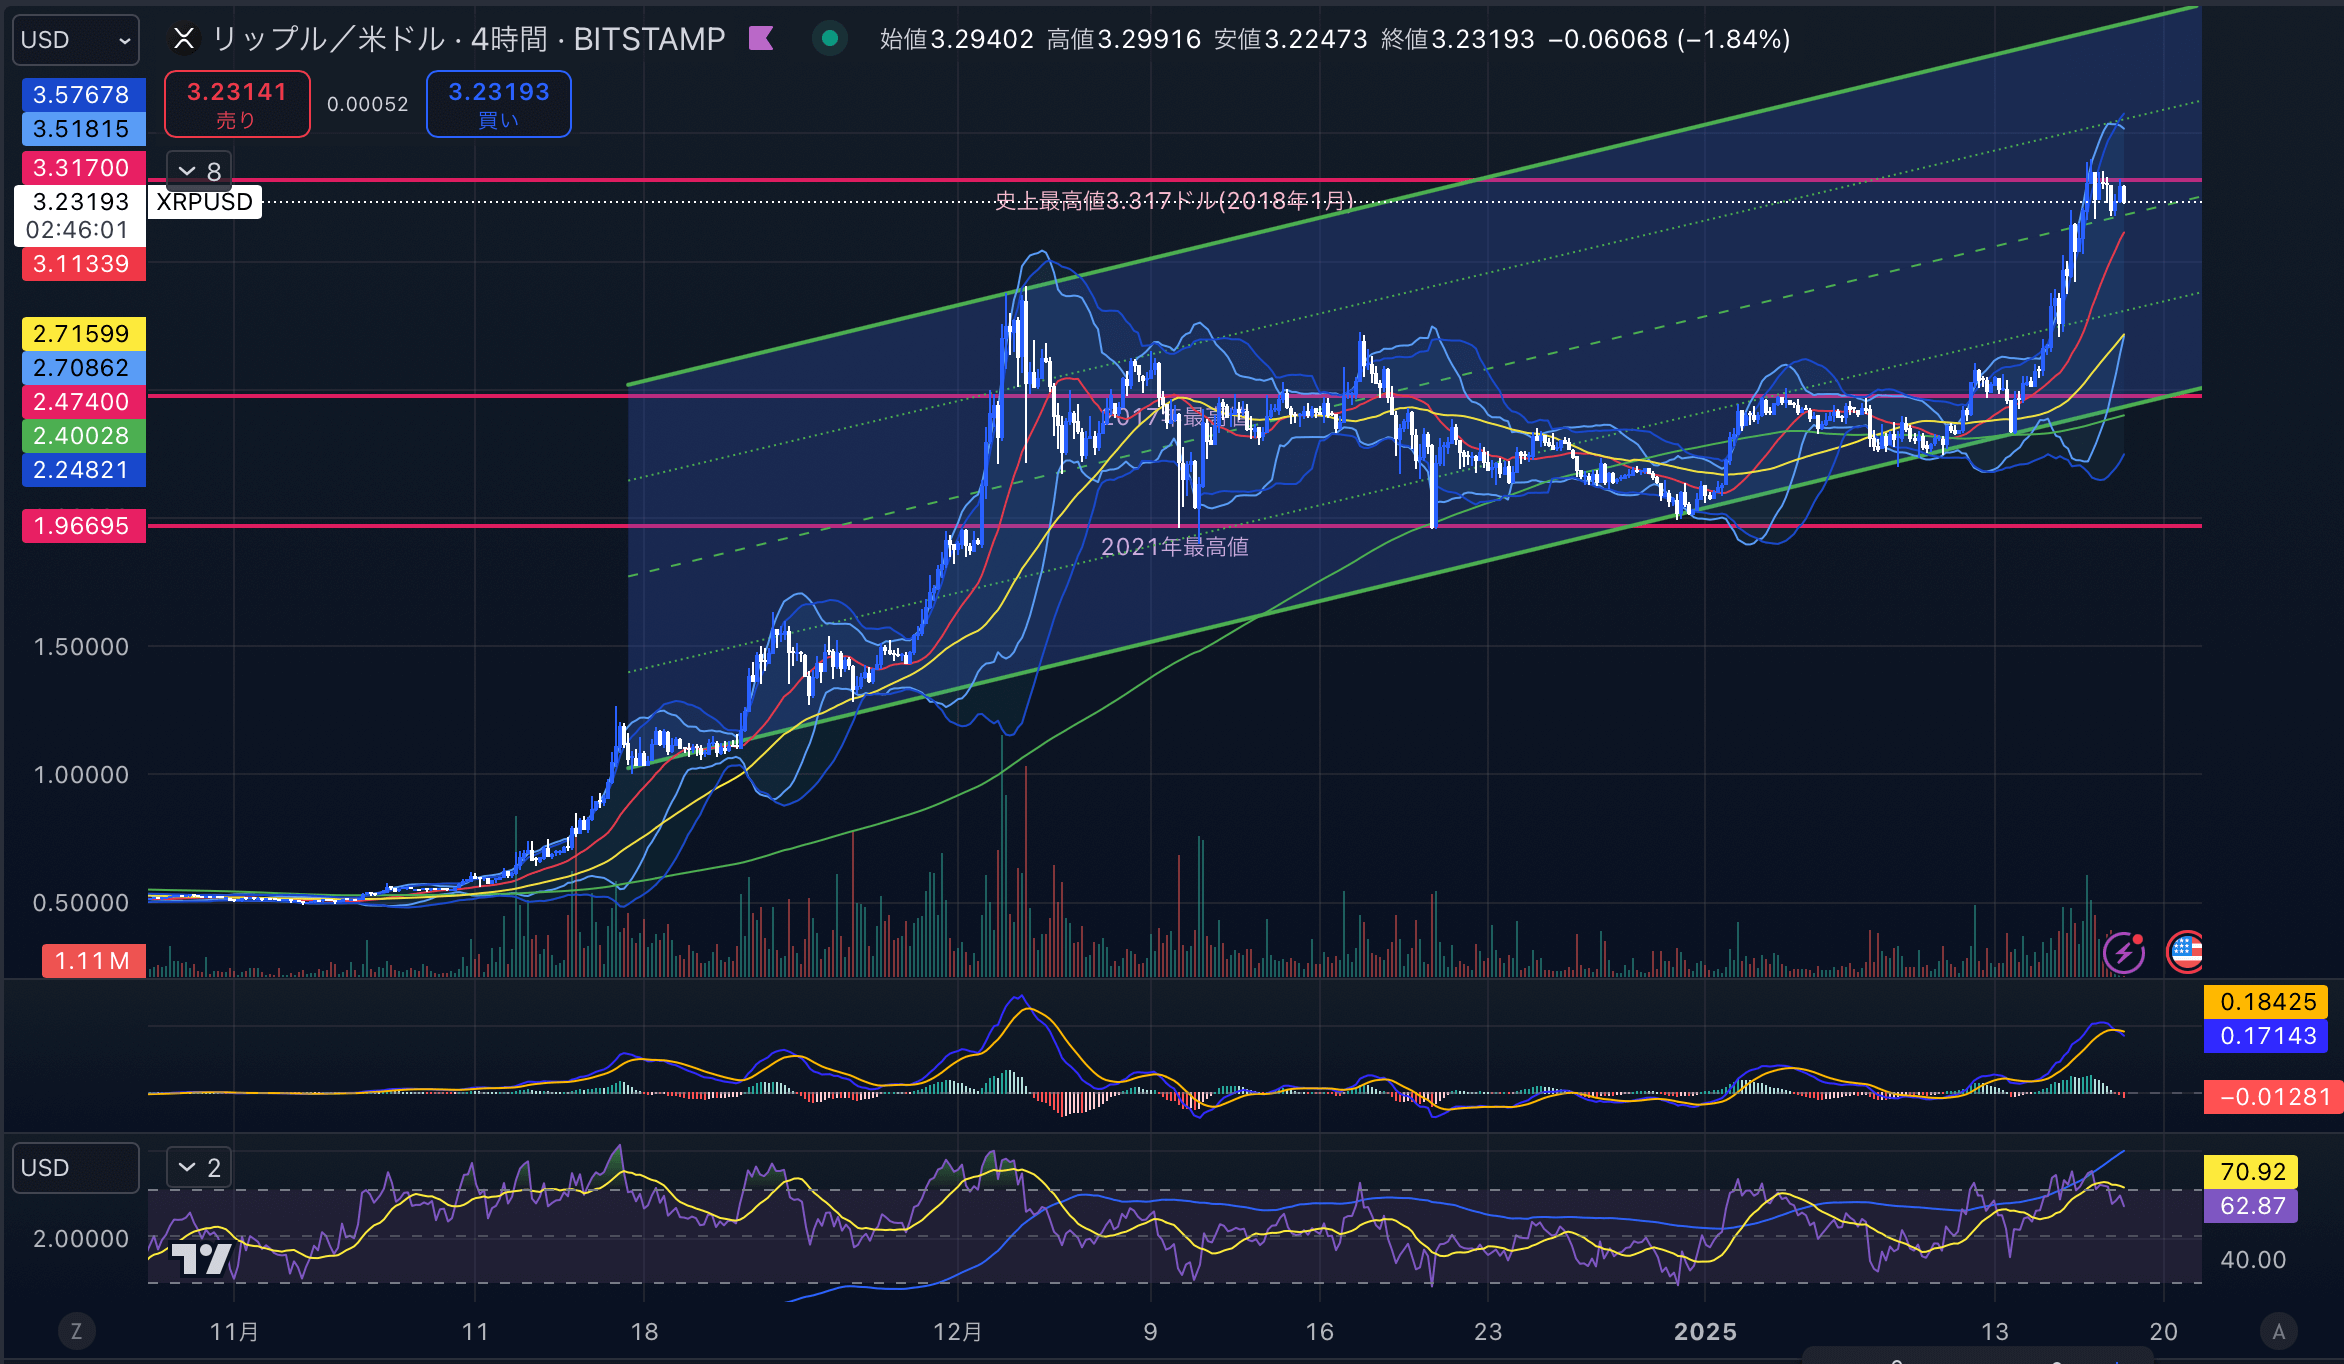The height and width of the screenshot is (1364, 2344).
Task: Click the -0.01281 histogram value label
Action: coord(2274,1097)
